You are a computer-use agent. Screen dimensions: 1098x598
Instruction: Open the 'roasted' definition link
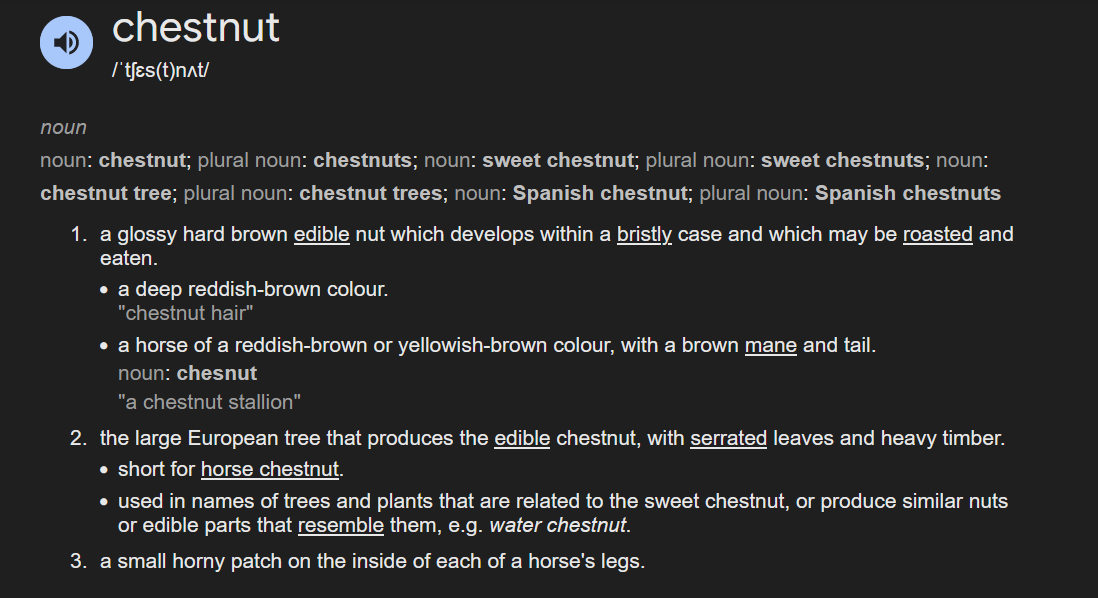coord(938,234)
